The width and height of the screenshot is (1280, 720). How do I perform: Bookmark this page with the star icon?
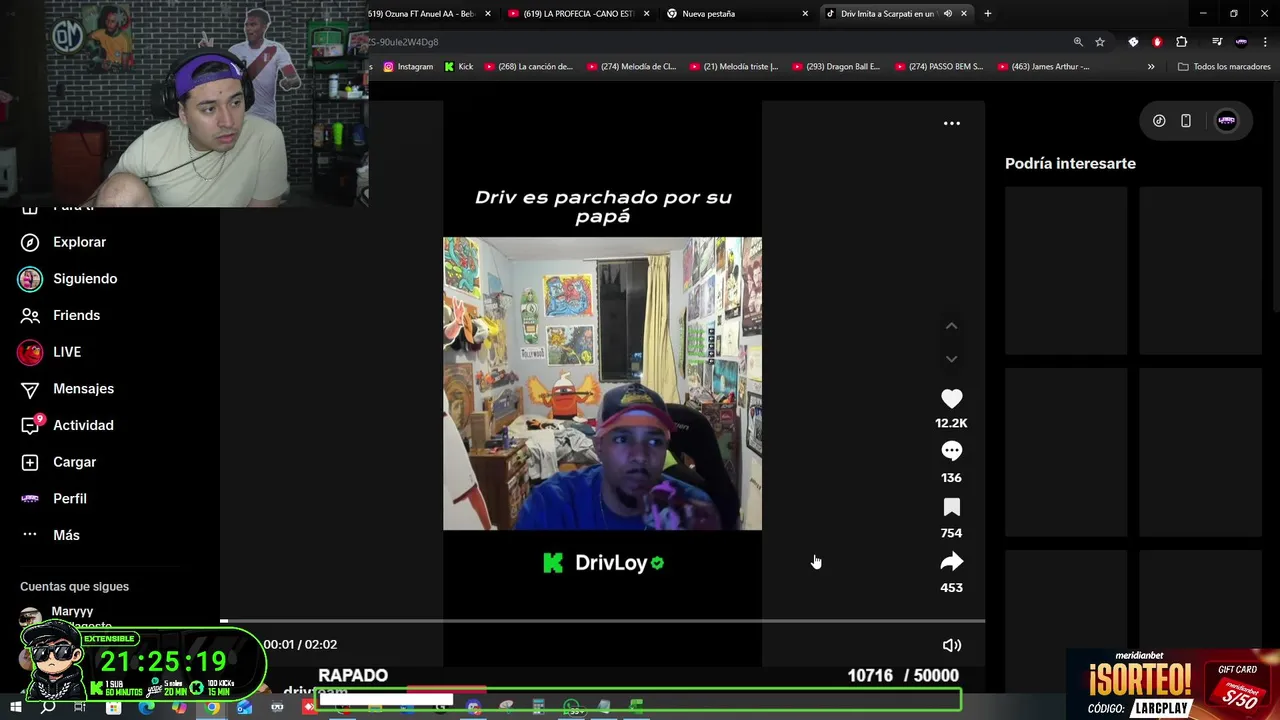pos(1100,42)
